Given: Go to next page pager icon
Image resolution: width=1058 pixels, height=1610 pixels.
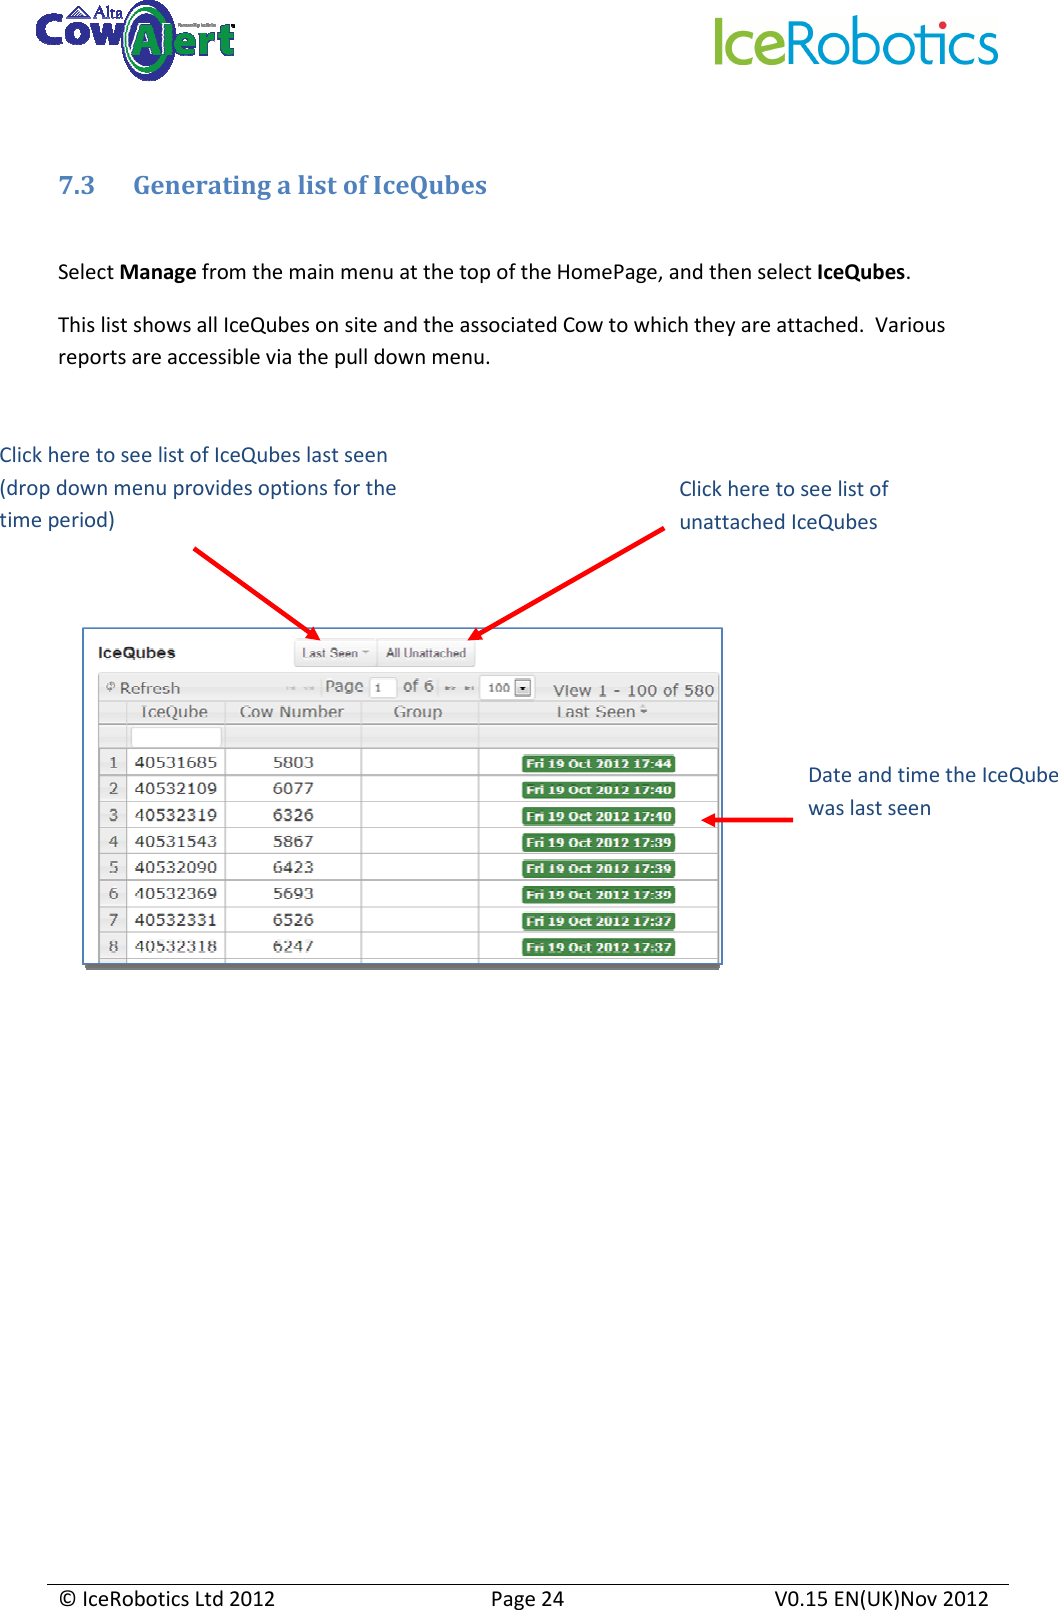Looking at the screenshot, I should (x=450, y=688).
